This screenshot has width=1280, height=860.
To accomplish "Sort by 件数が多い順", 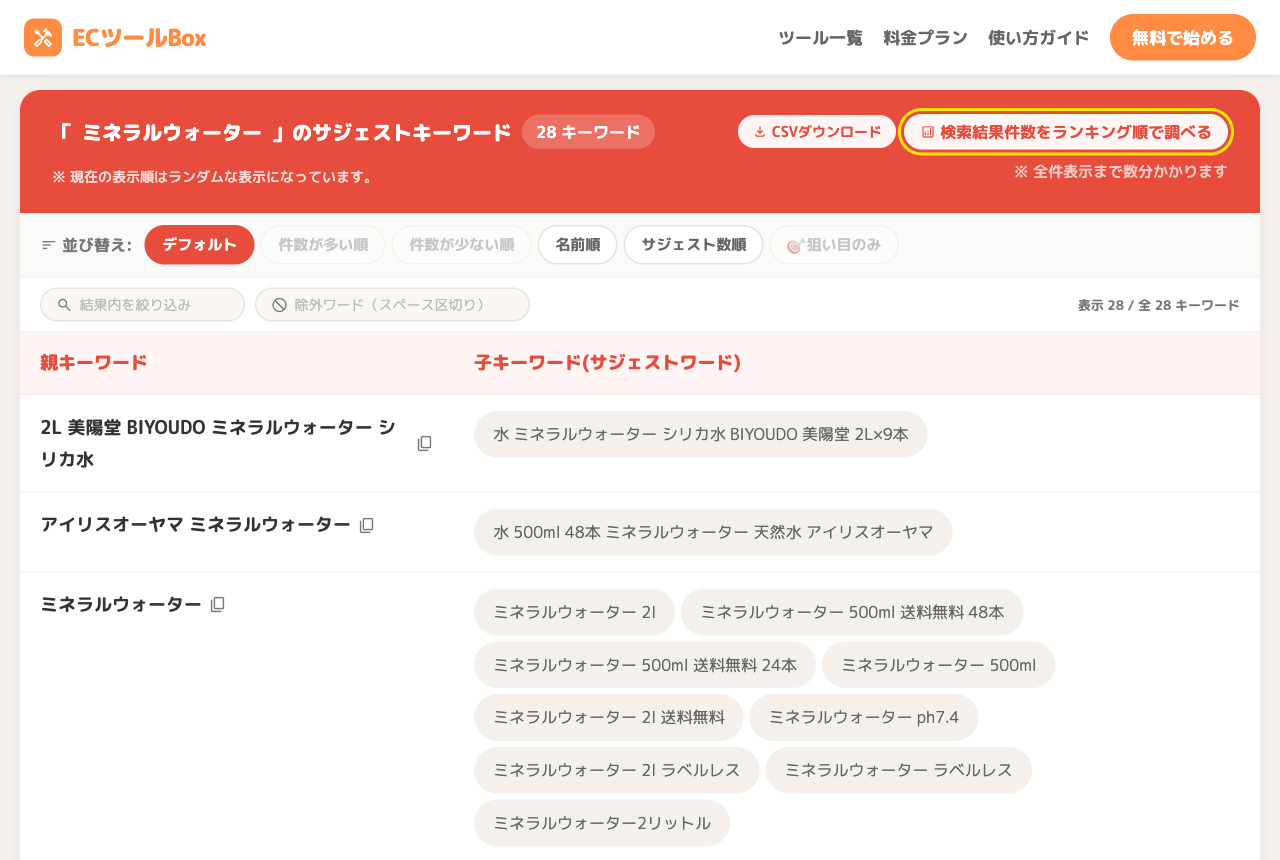I will (323, 245).
